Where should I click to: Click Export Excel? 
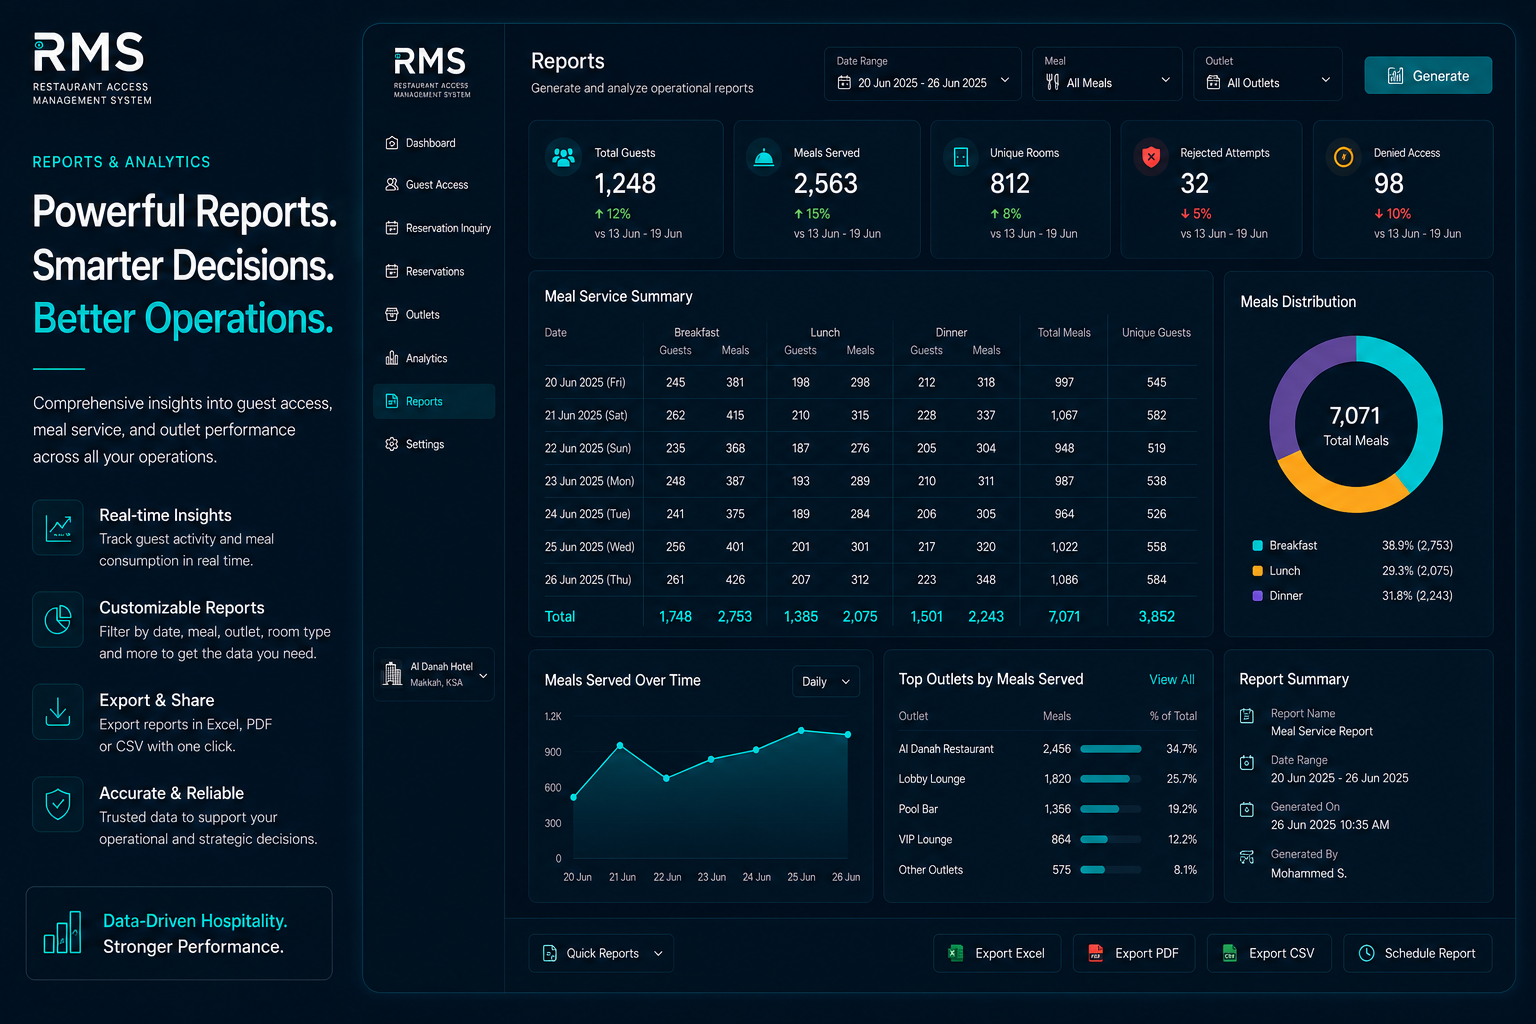coord(997,953)
